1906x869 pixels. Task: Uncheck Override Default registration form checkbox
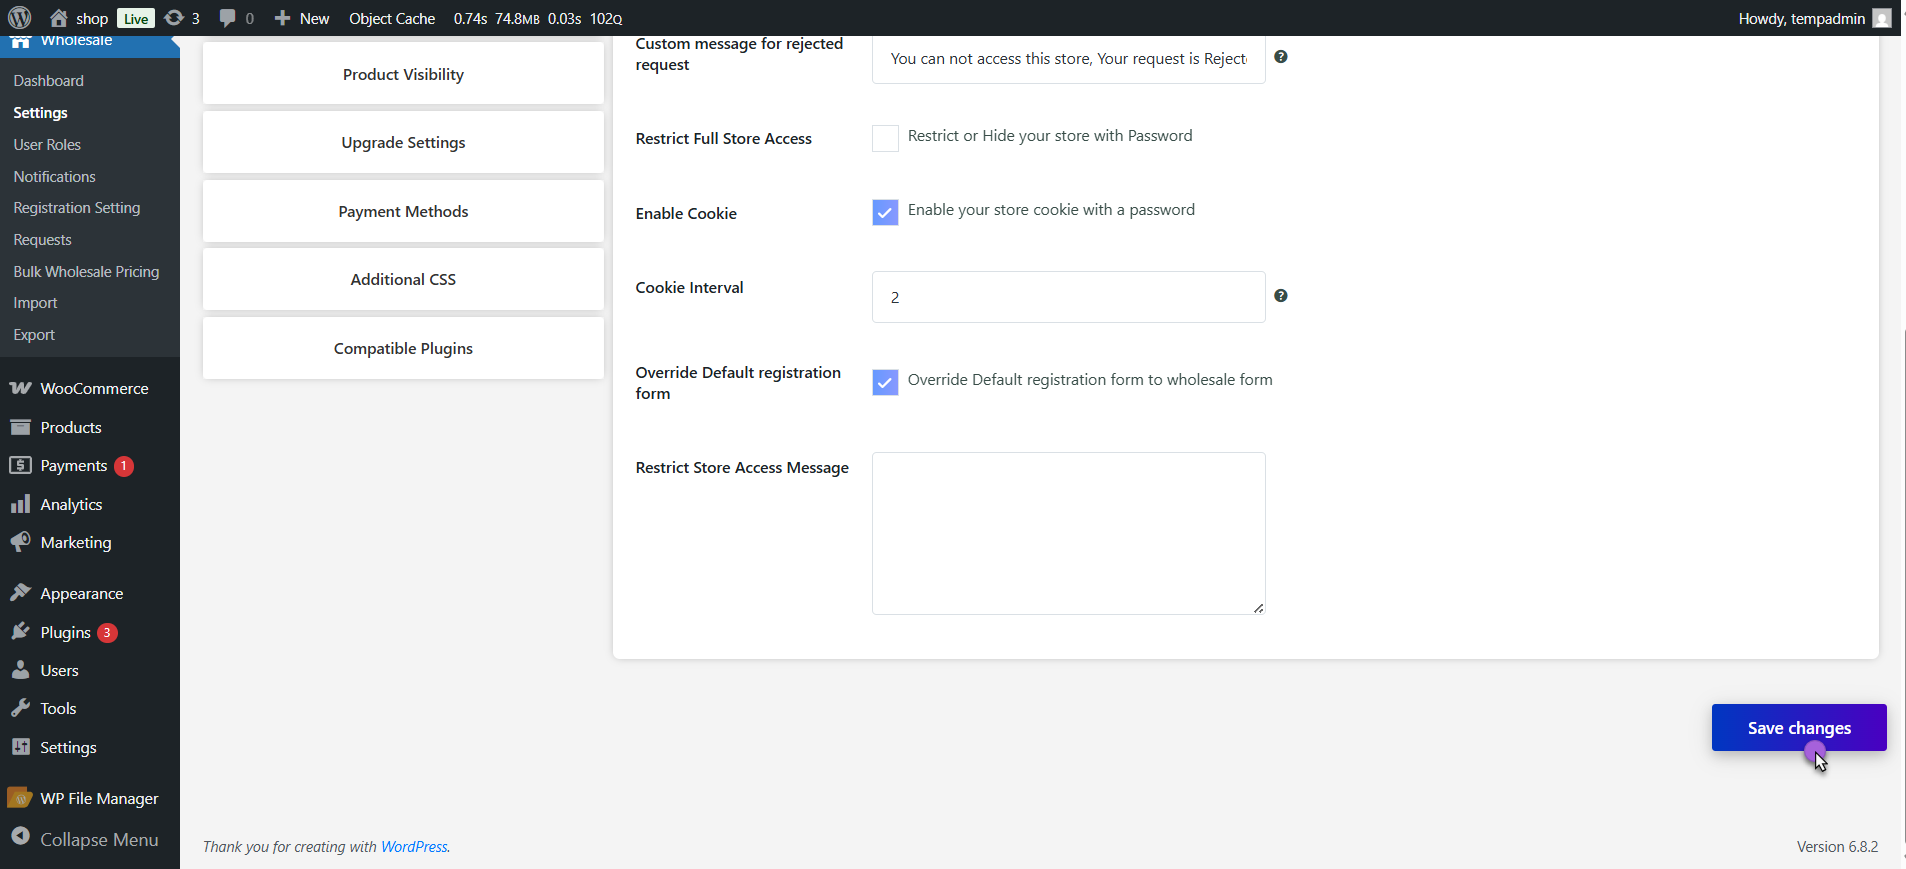[885, 382]
